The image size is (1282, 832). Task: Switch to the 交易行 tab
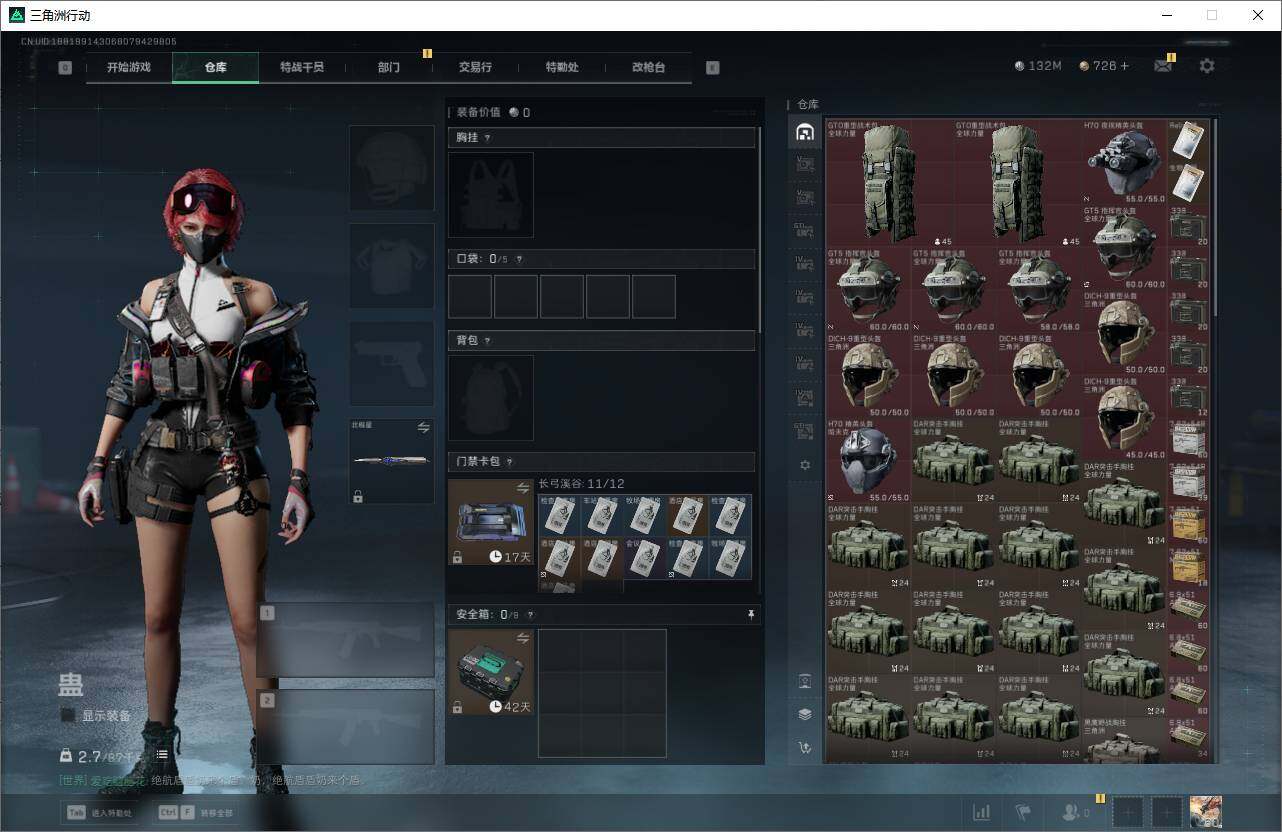point(475,68)
